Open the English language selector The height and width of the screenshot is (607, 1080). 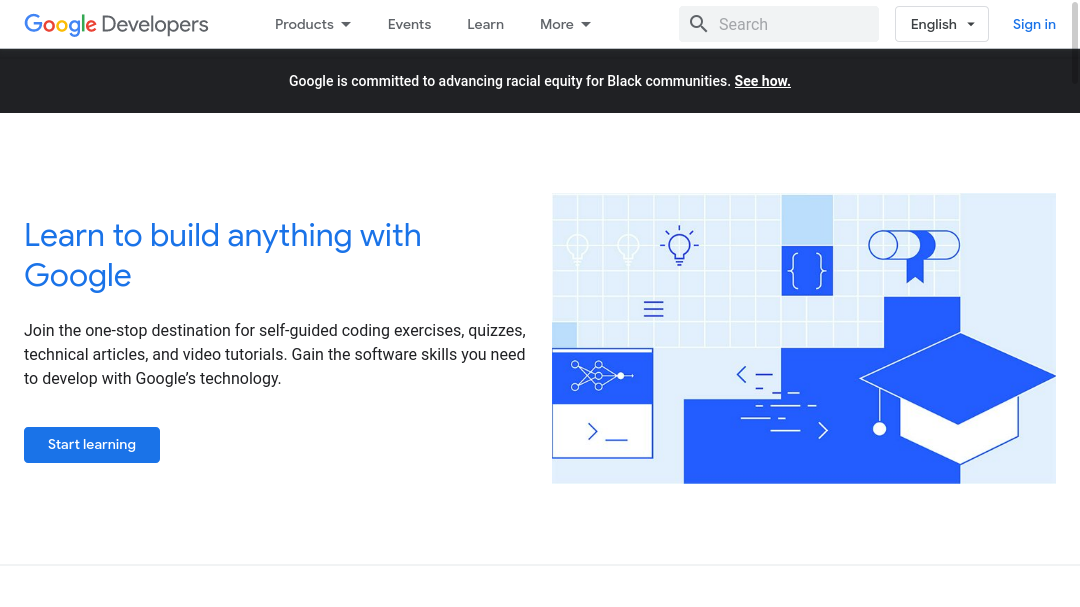[941, 24]
